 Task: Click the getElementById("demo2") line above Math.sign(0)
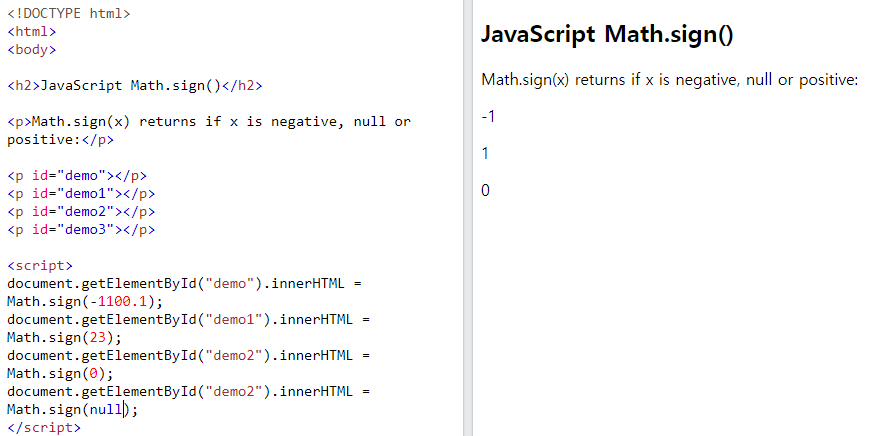pos(189,355)
